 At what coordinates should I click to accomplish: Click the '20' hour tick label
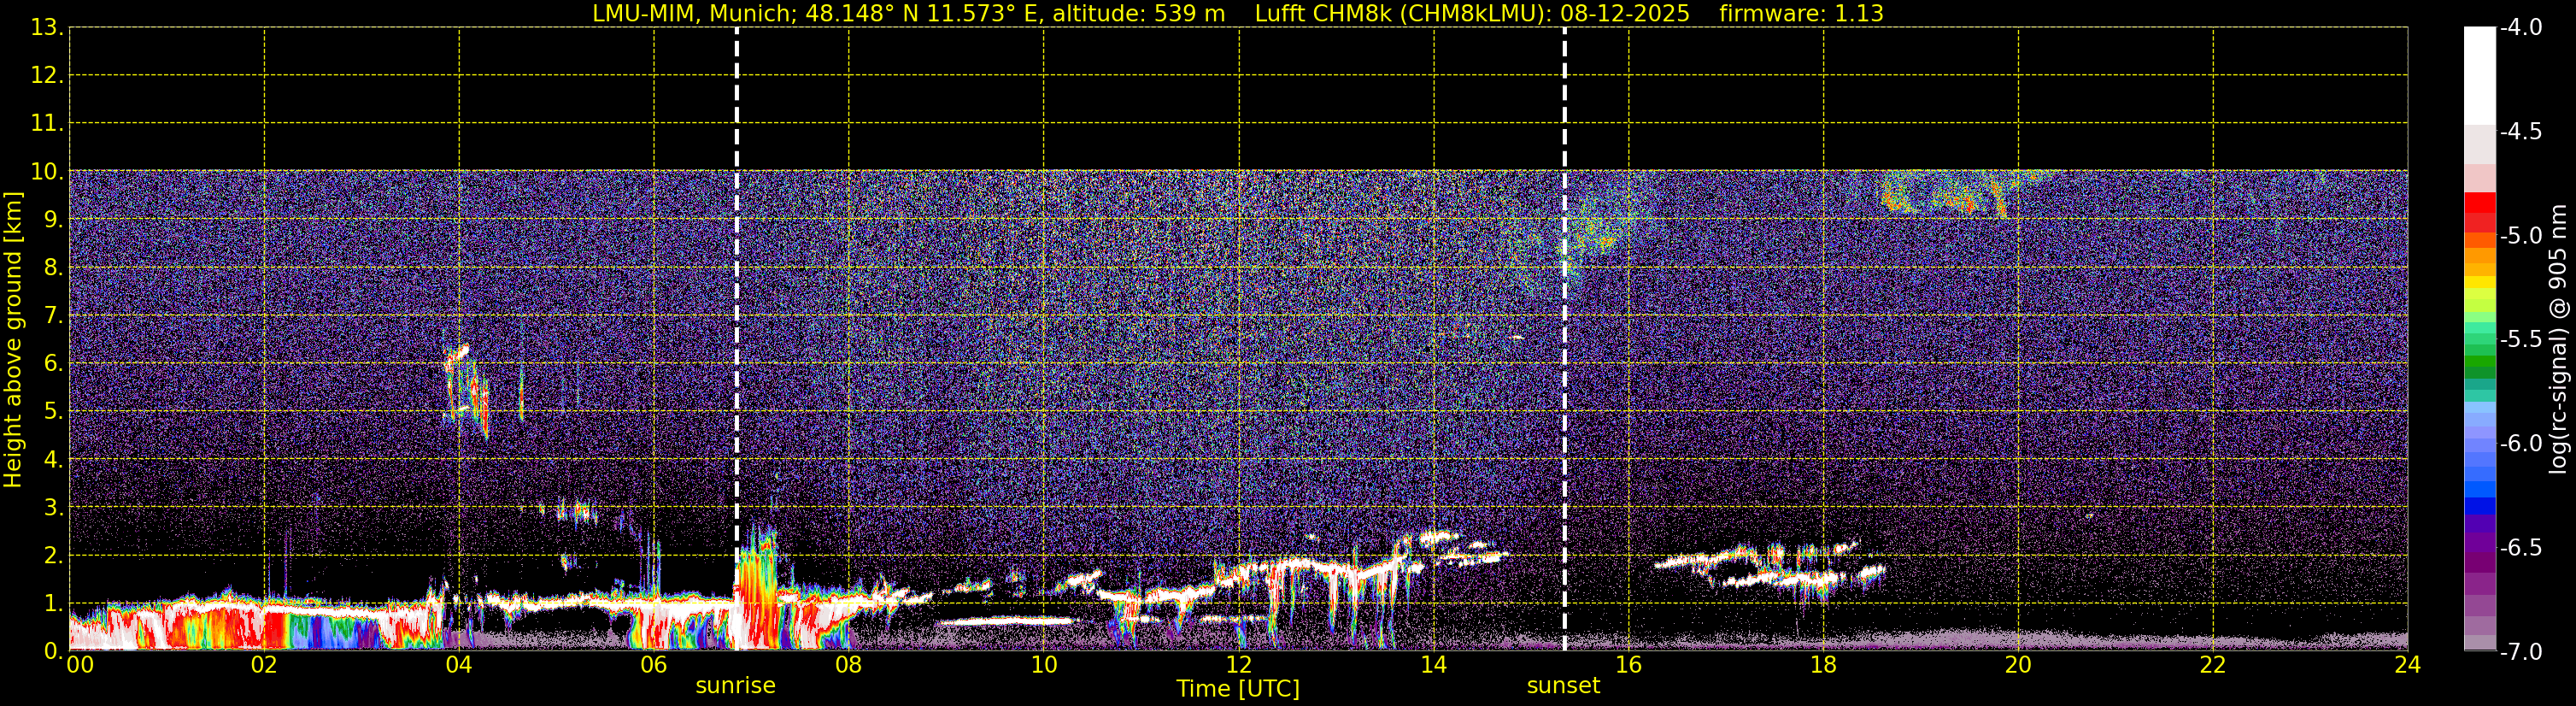pos(2018,665)
